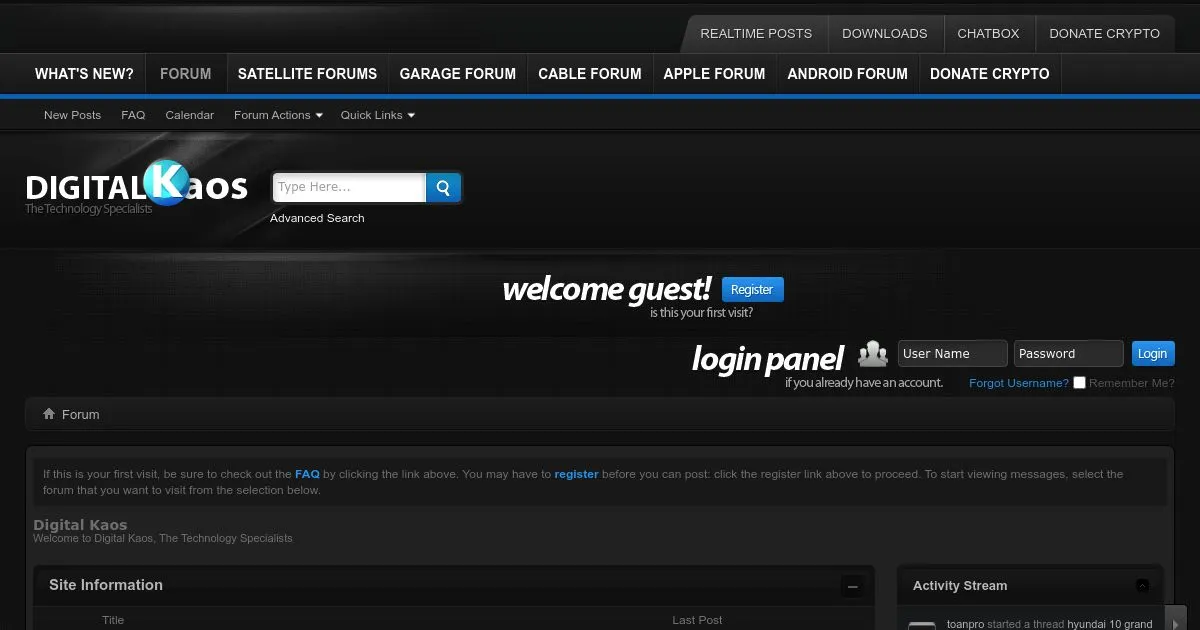Open the Satellite Forums tab
The image size is (1200, 630).
click(x=307, y=74)
